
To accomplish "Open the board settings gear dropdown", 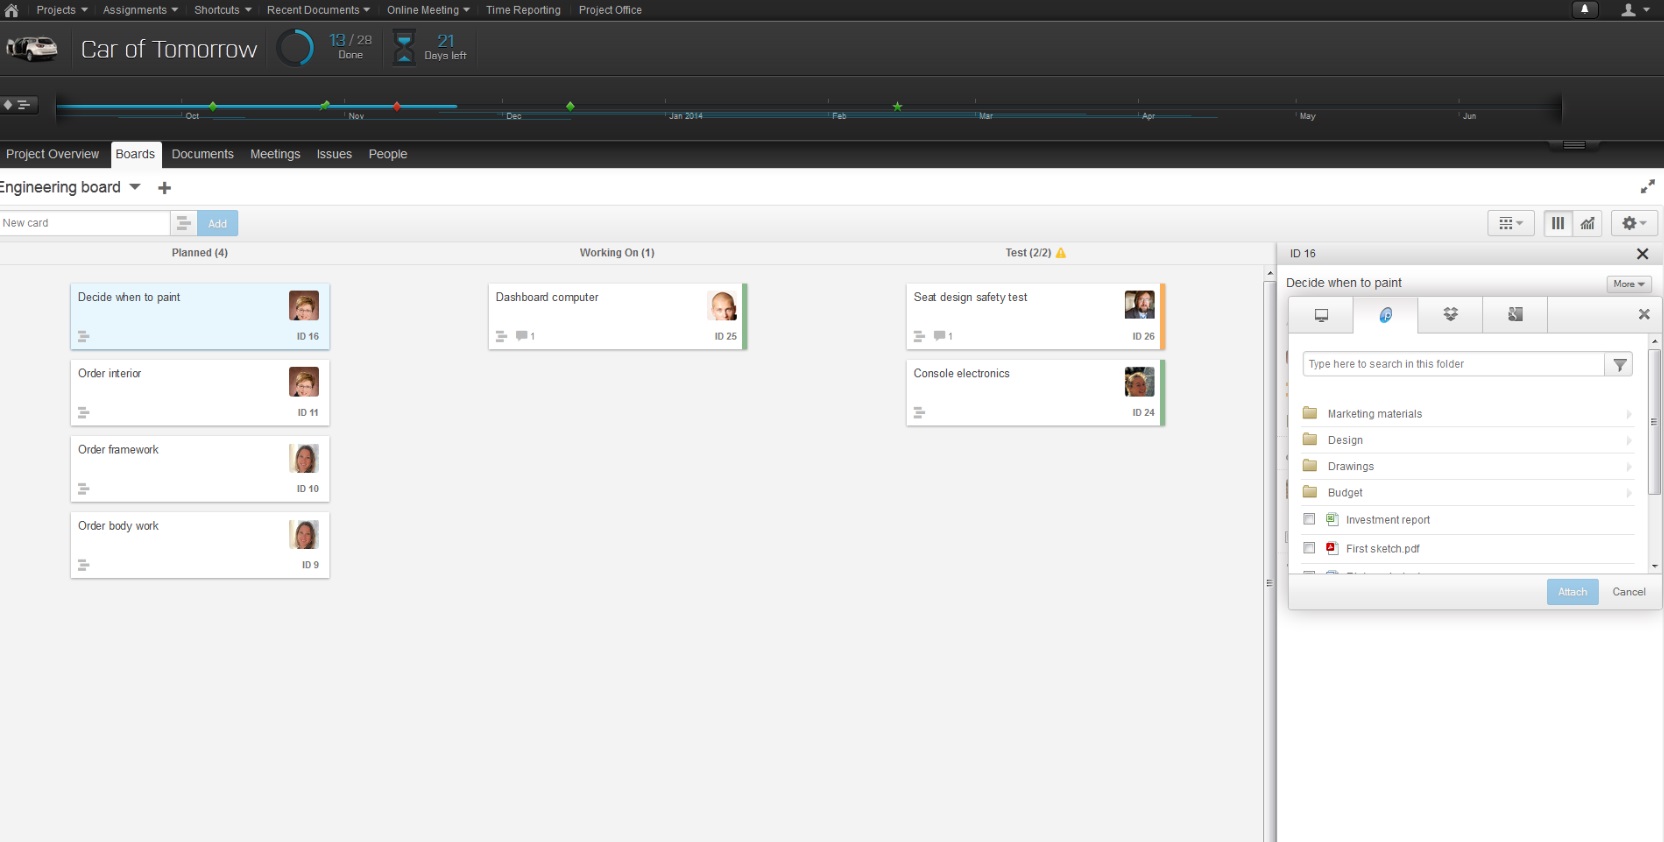I will coord(1633,224).
